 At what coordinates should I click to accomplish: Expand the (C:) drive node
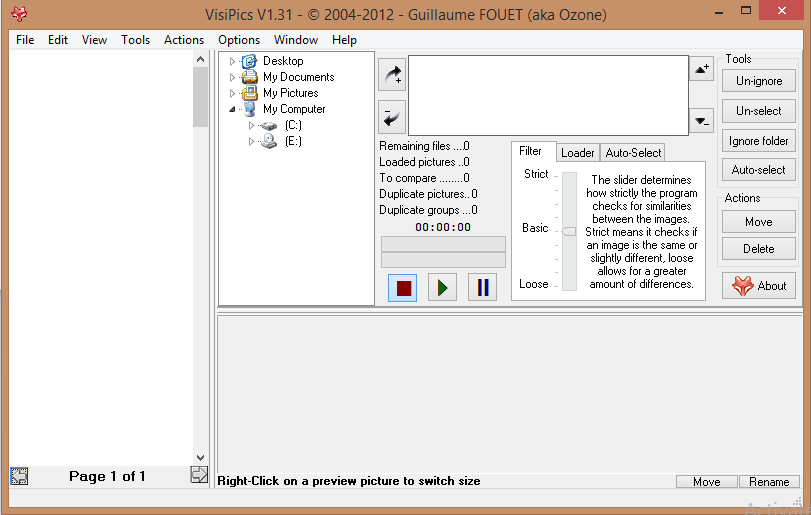click(252, 126)
